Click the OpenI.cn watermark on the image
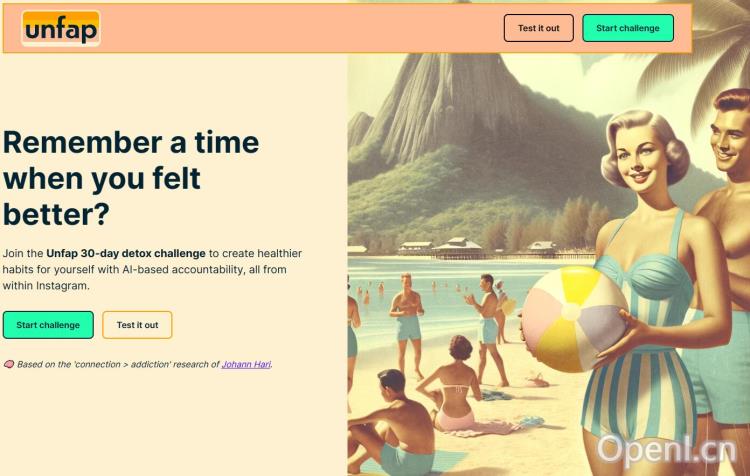Image resolution: width=750 pixels, height=476 pixels. [x=667, y=451]
